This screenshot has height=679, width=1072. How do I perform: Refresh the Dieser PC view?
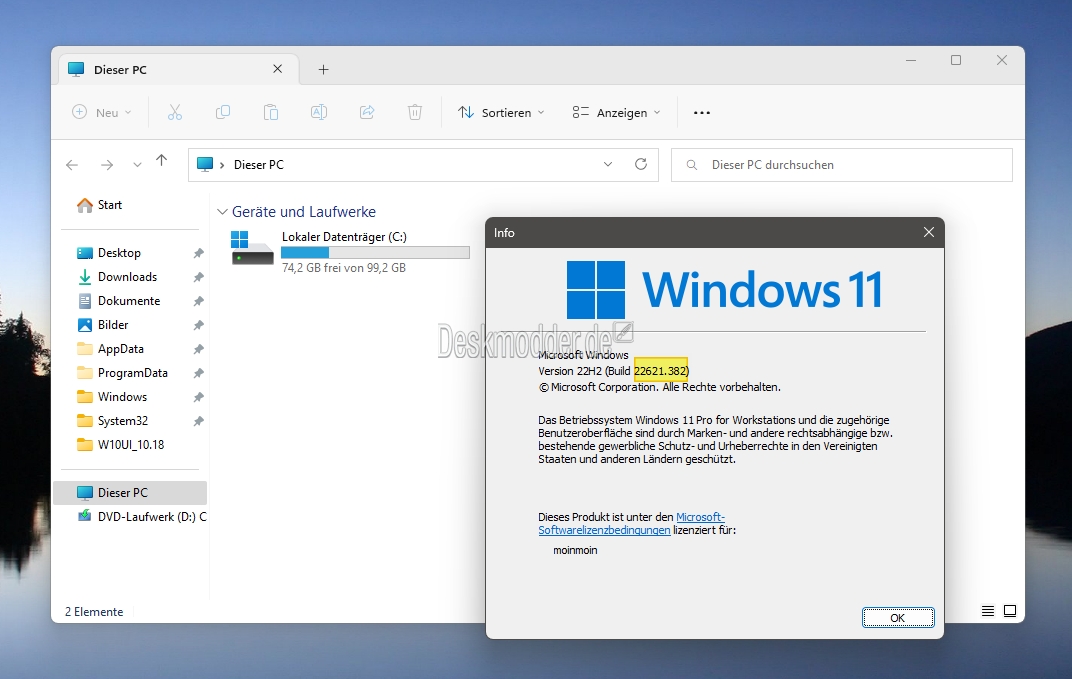(x=641, y=164)
